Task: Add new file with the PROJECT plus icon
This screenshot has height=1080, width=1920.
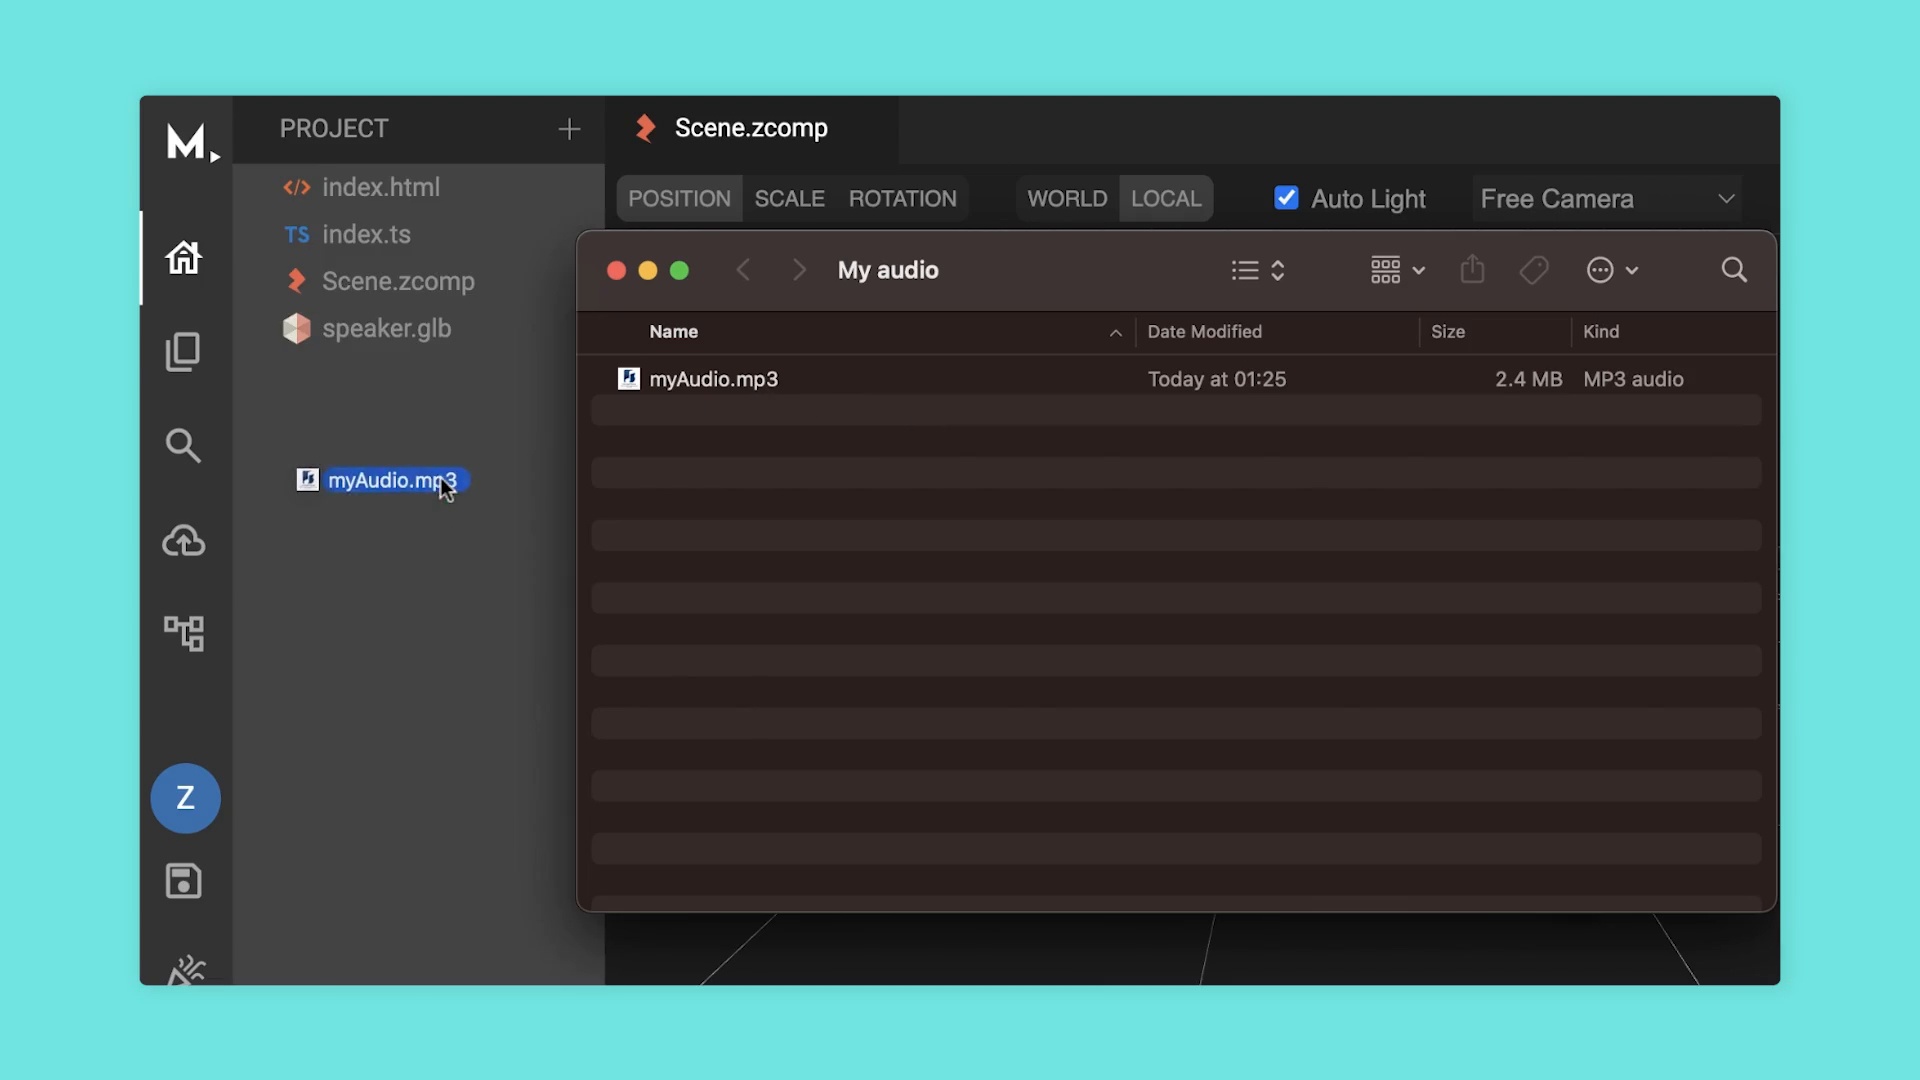Action: pyautogui.click(x=569, y=129)
